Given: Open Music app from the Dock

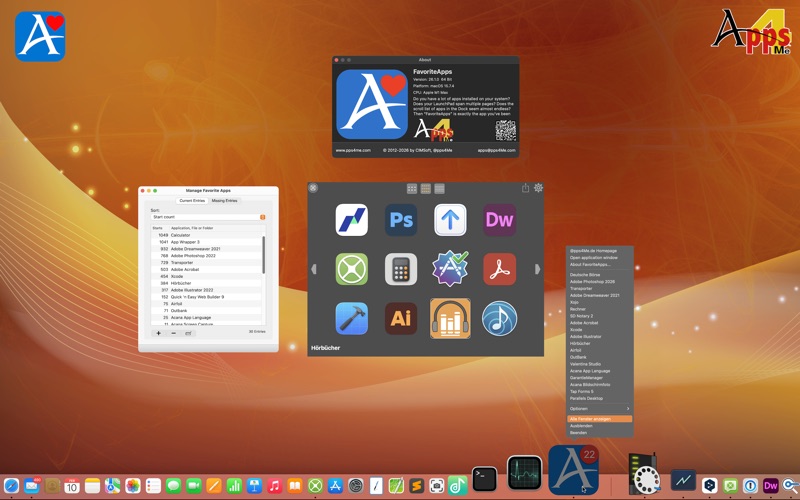Looking at the screenshot, I should click(274, 486).
